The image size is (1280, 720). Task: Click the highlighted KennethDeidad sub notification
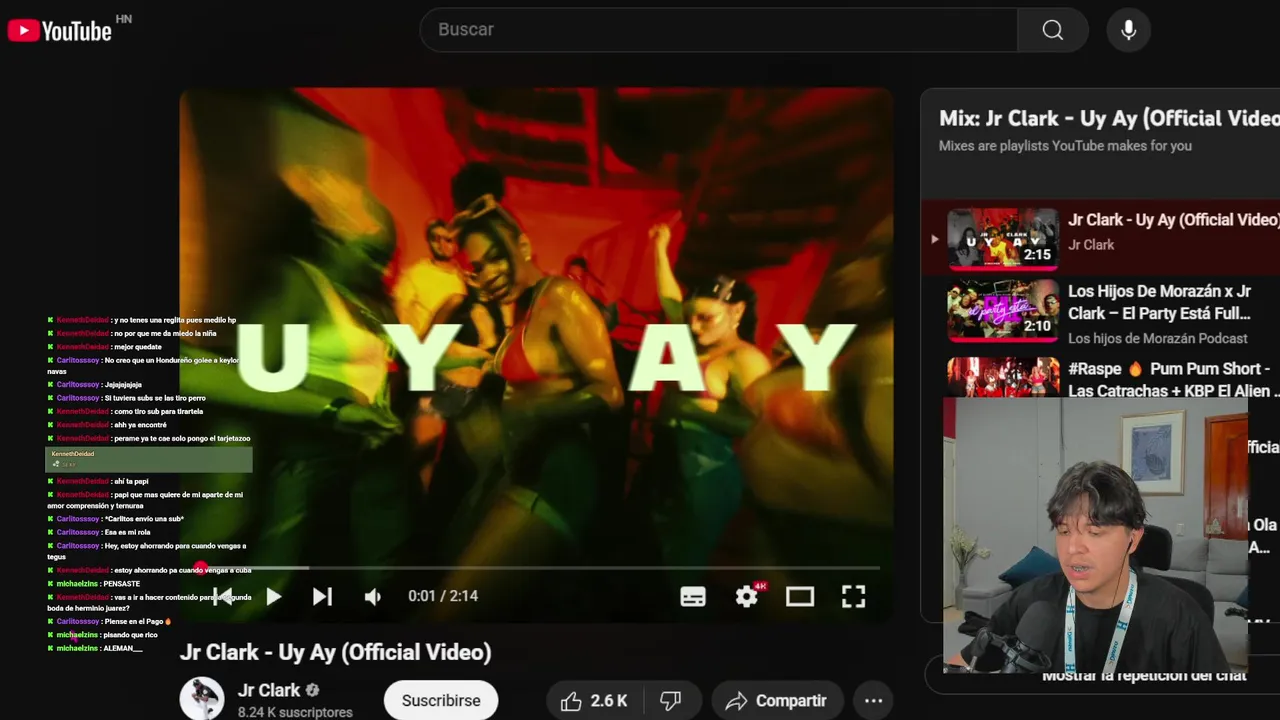pos(149,459)
